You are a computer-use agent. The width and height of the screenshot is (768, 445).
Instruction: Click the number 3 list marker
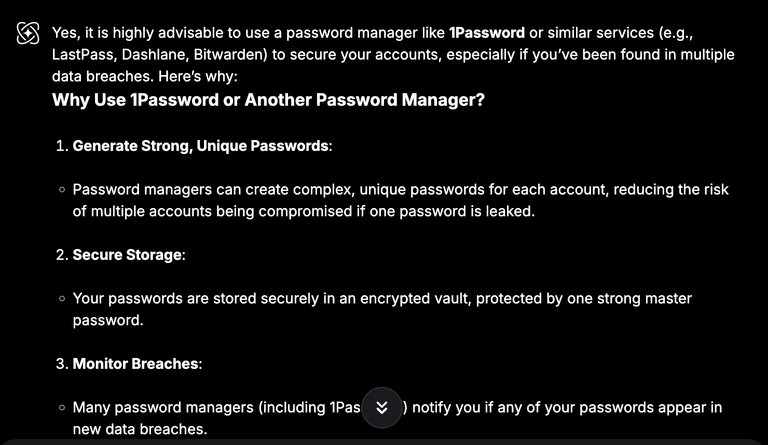tap(61, 364)
